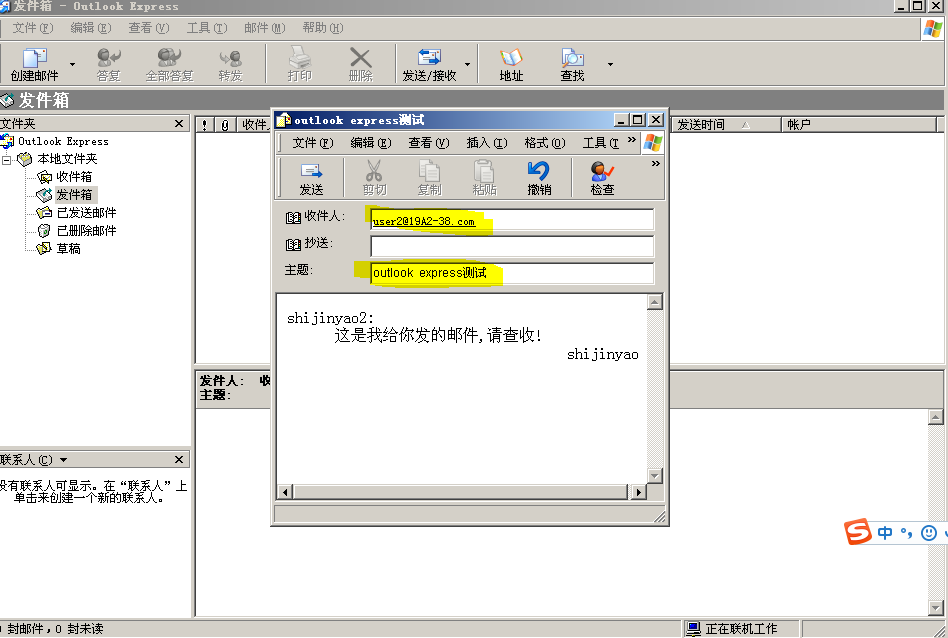
Task: Open the Sogou input method icon
Action: 858,532
